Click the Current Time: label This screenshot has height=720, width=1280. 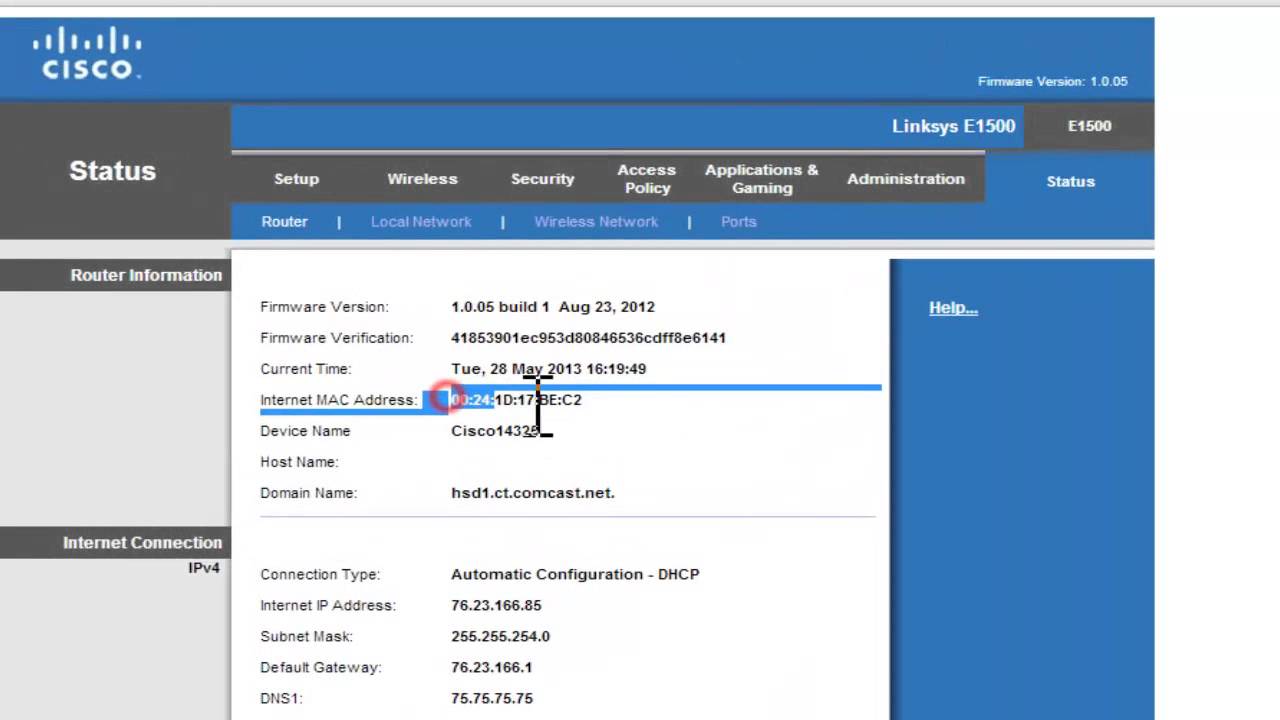click(x=305, y=369)
